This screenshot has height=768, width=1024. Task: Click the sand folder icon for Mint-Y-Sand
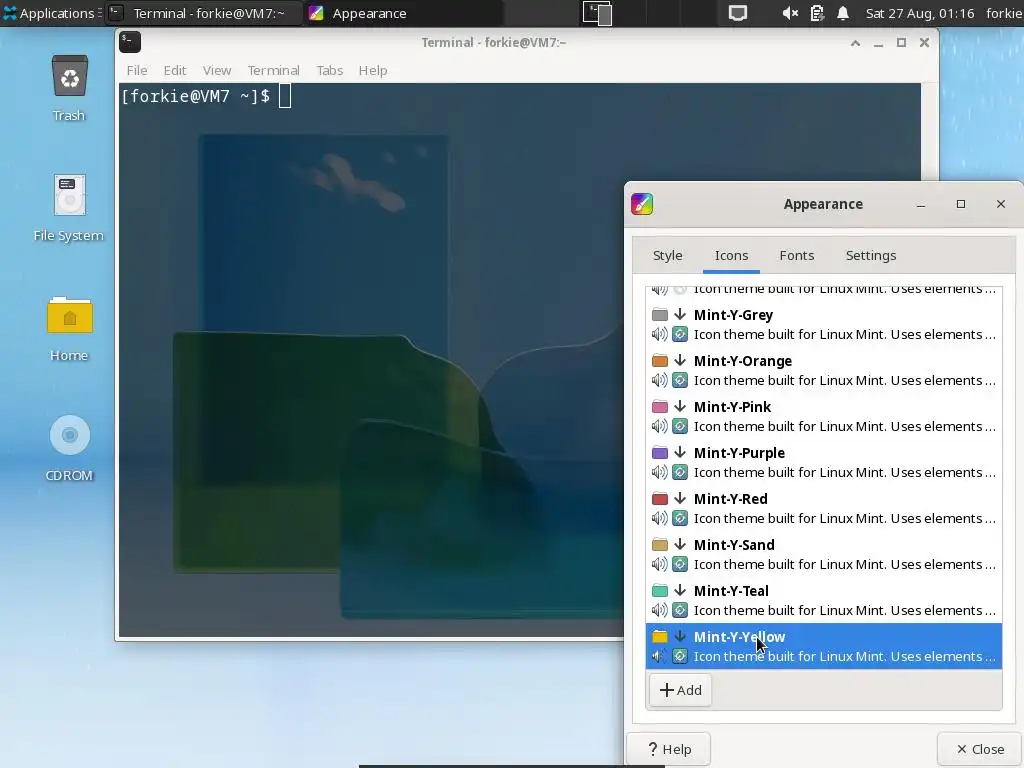[x=660, y=545]
